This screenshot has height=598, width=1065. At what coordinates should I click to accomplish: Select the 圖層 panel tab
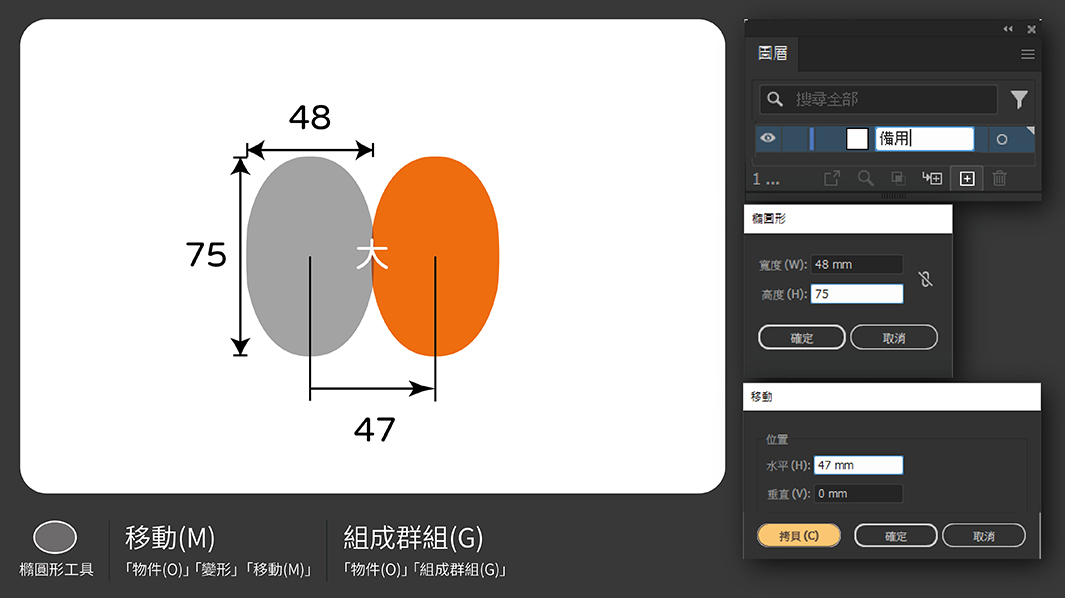(773, 54)
